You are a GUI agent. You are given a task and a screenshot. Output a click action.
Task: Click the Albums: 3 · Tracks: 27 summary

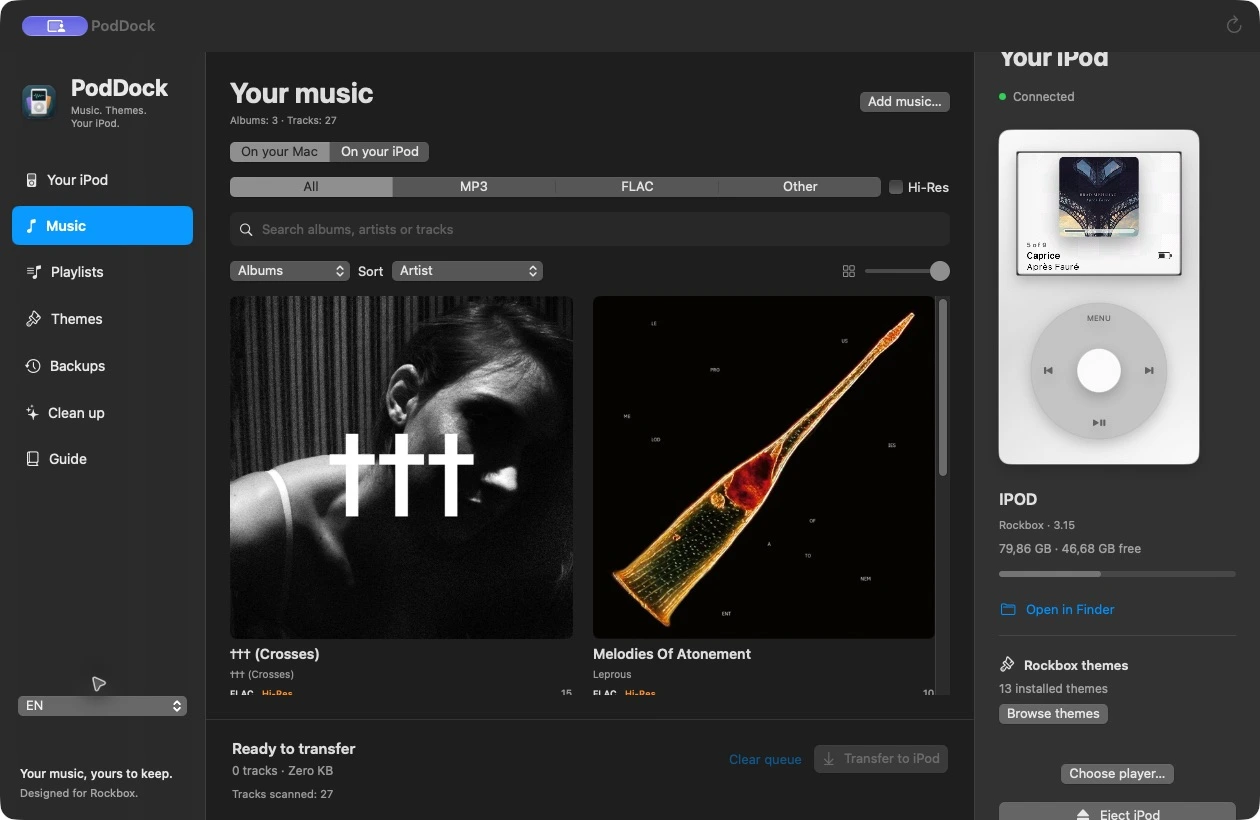[283, 121]
